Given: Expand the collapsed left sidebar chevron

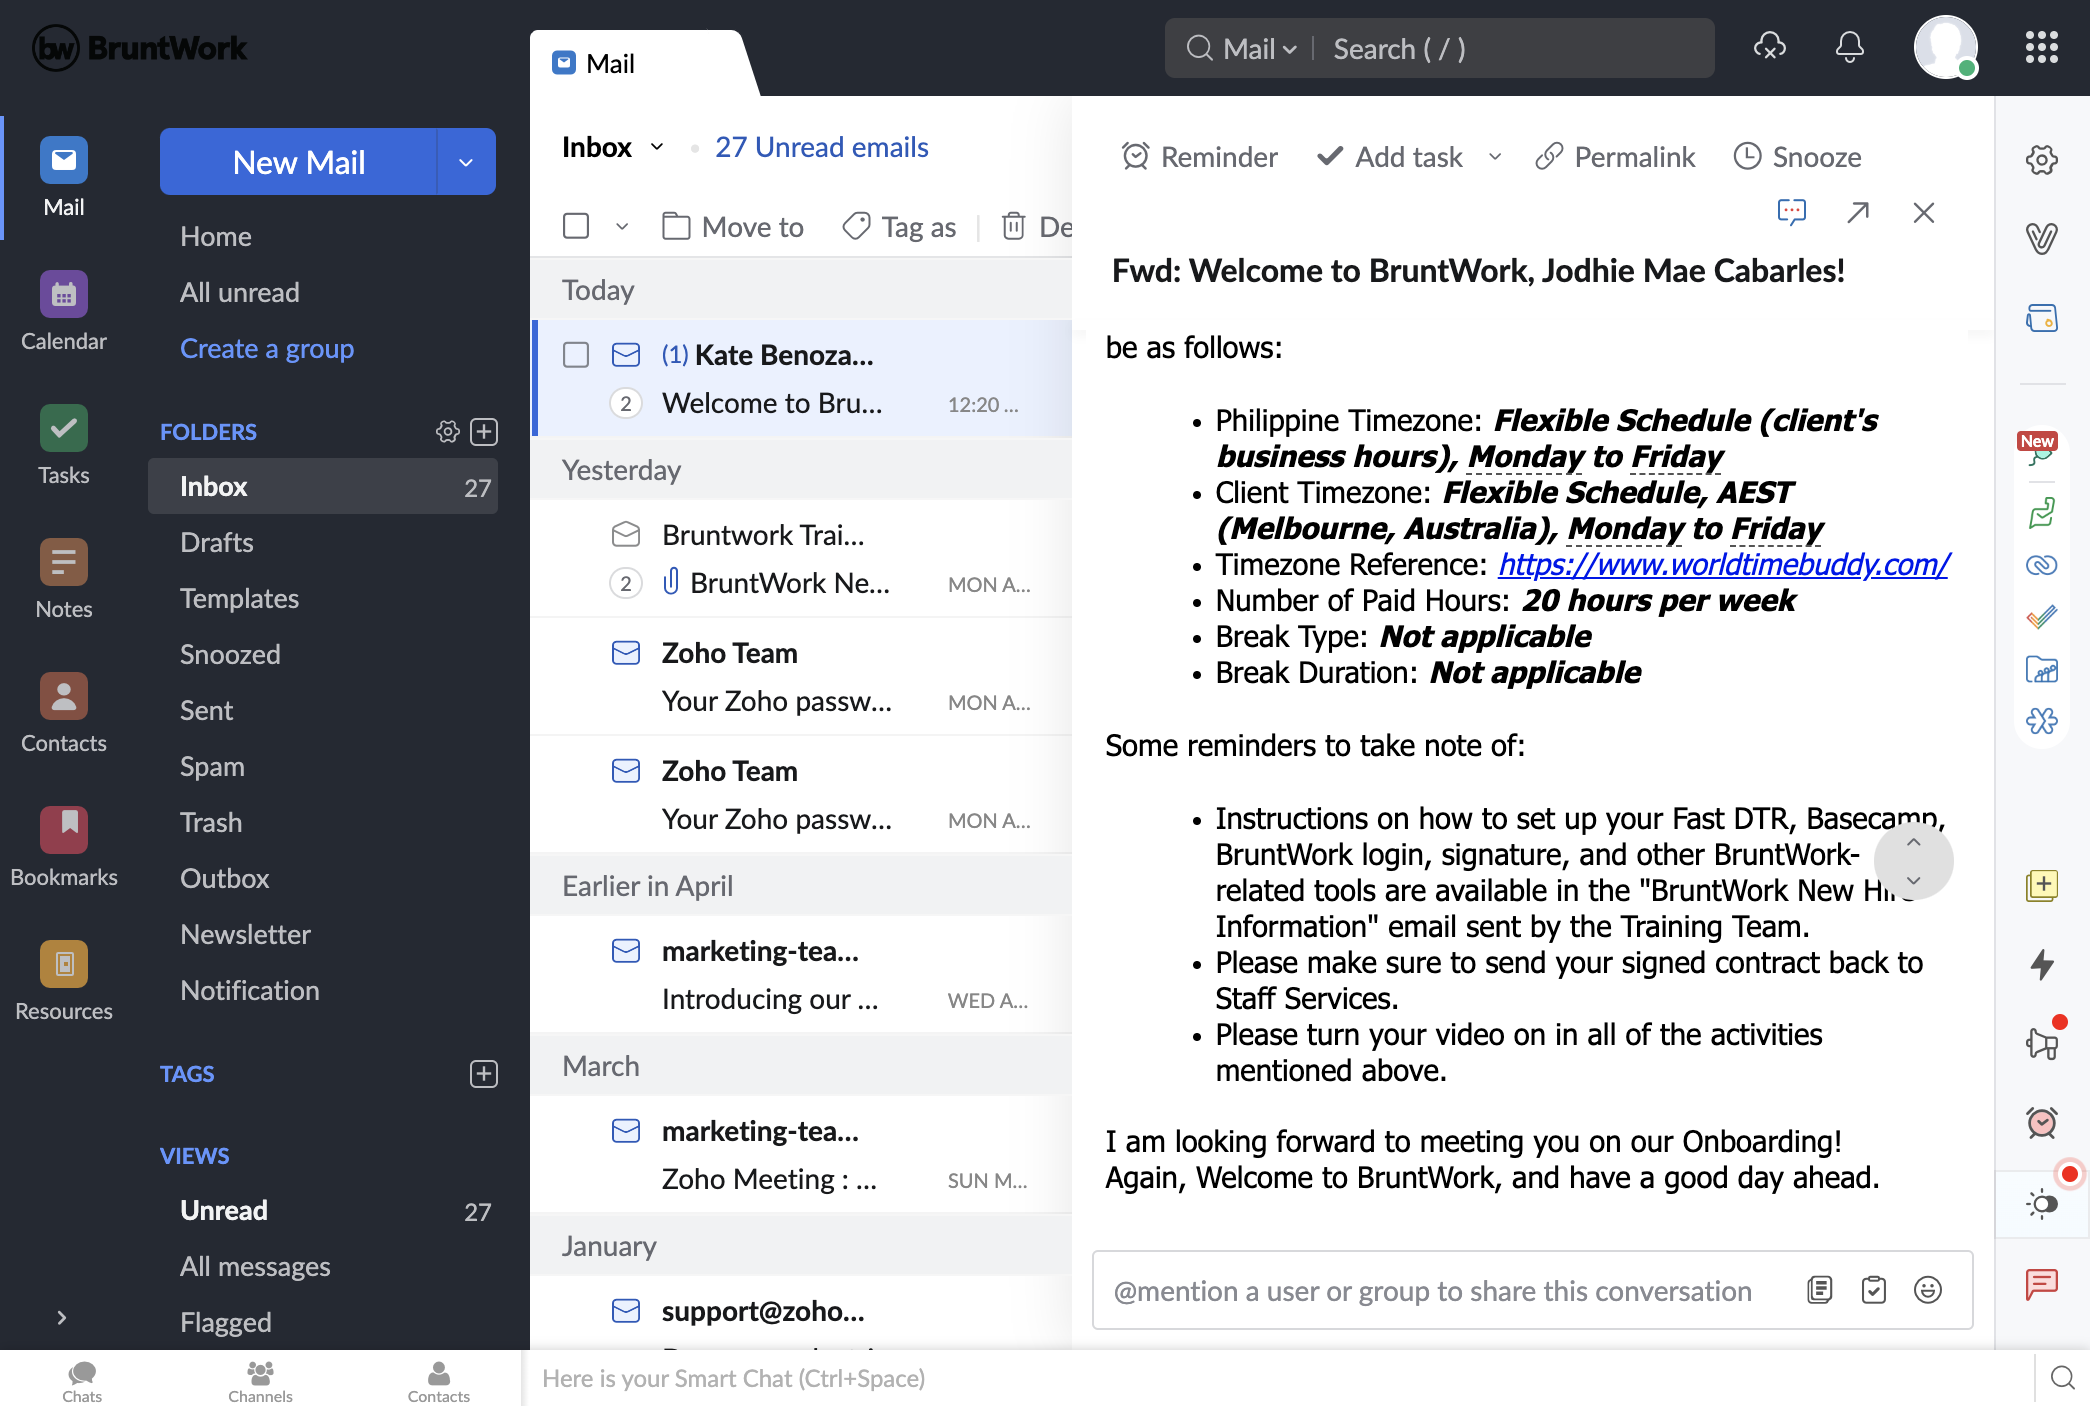Looking at the screenshot, I should [x=62, y=1317].
